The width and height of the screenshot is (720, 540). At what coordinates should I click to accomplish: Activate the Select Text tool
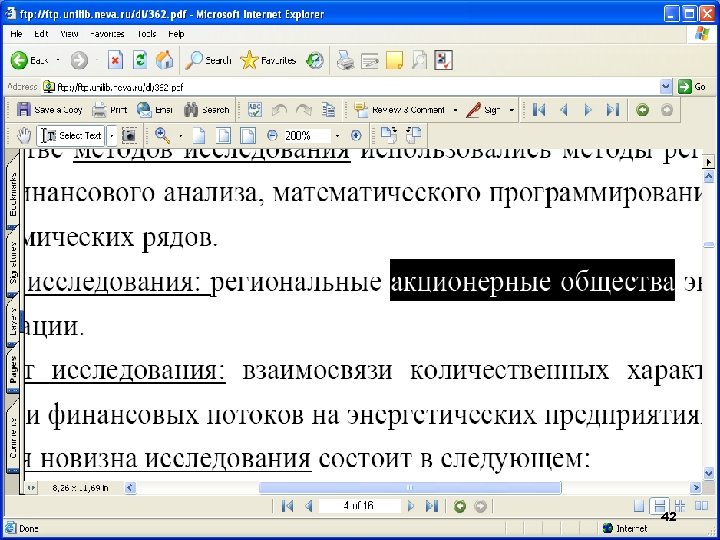(x=71, y=135)
